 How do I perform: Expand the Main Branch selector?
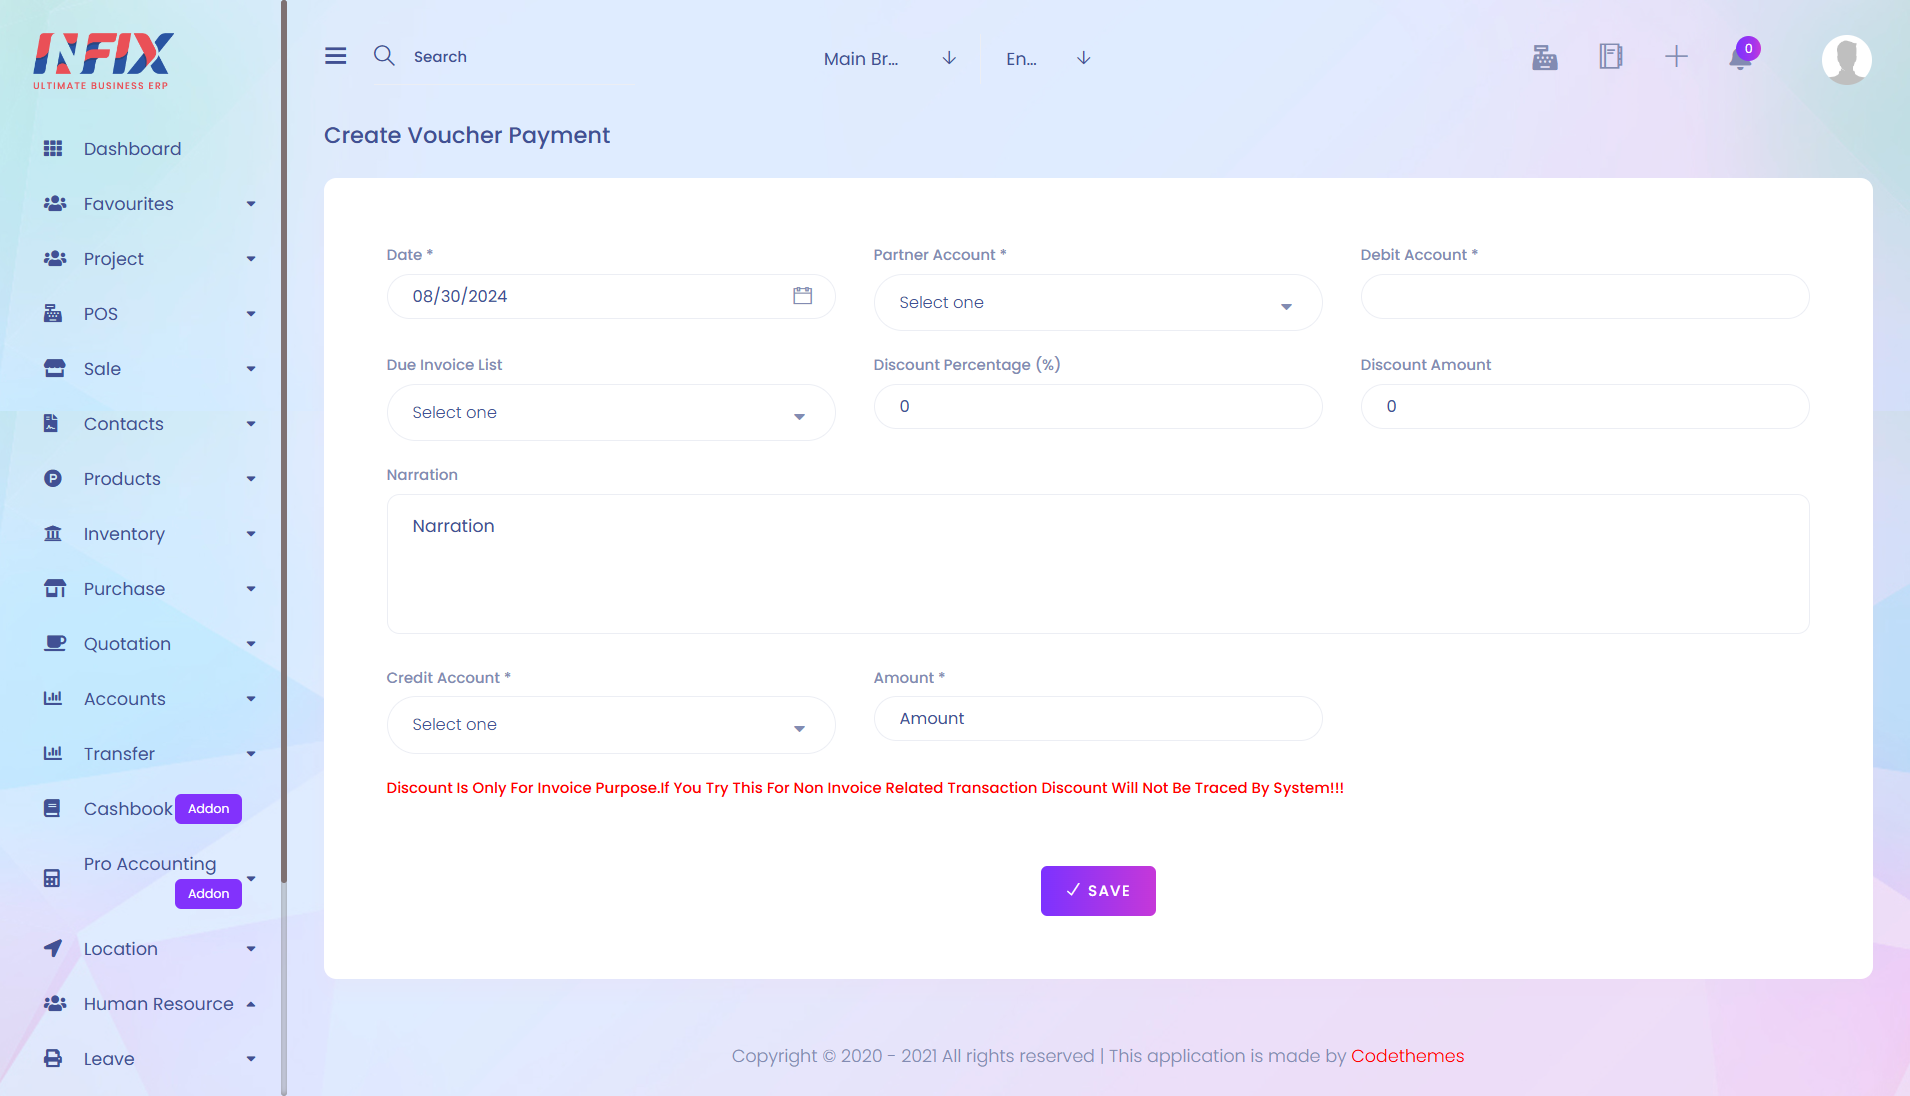pos(890,58)
